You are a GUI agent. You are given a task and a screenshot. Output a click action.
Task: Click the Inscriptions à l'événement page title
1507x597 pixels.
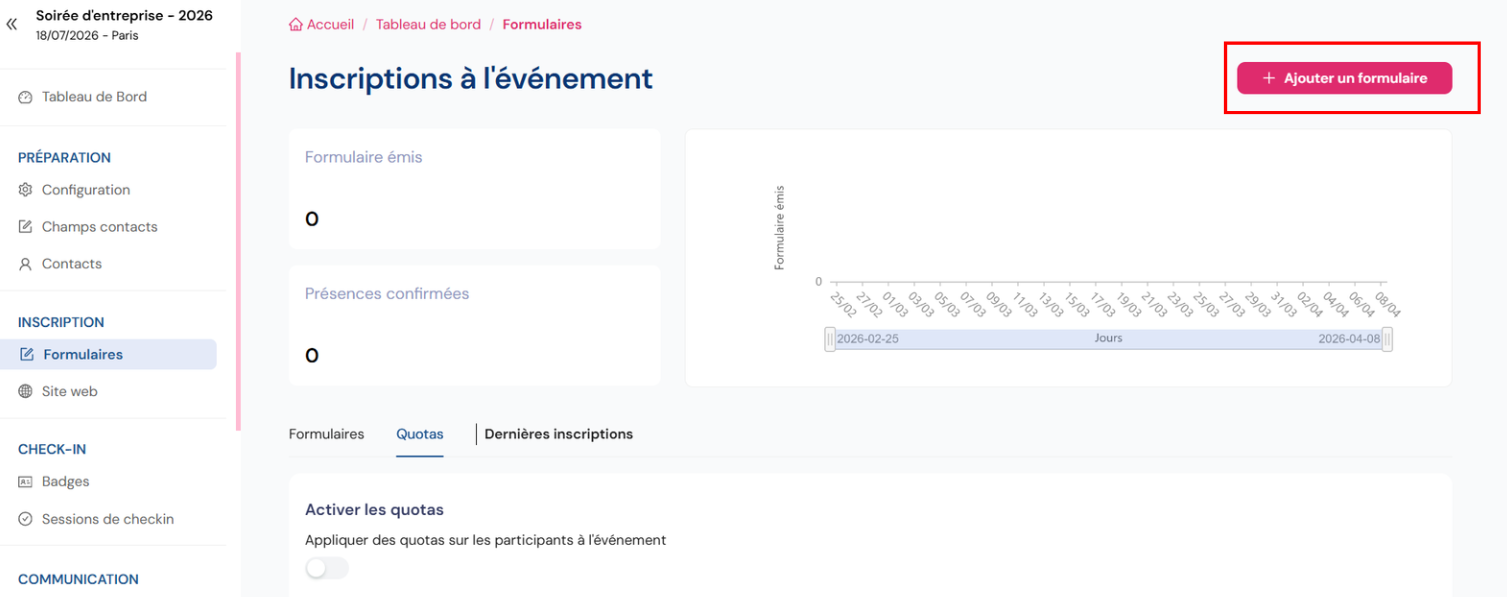[471, 79]
